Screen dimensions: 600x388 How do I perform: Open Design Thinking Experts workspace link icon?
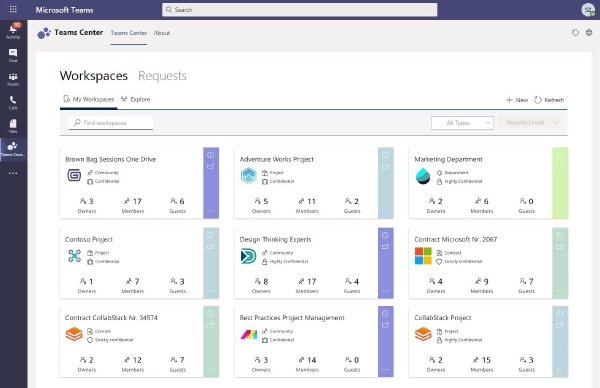pos(385,247)
